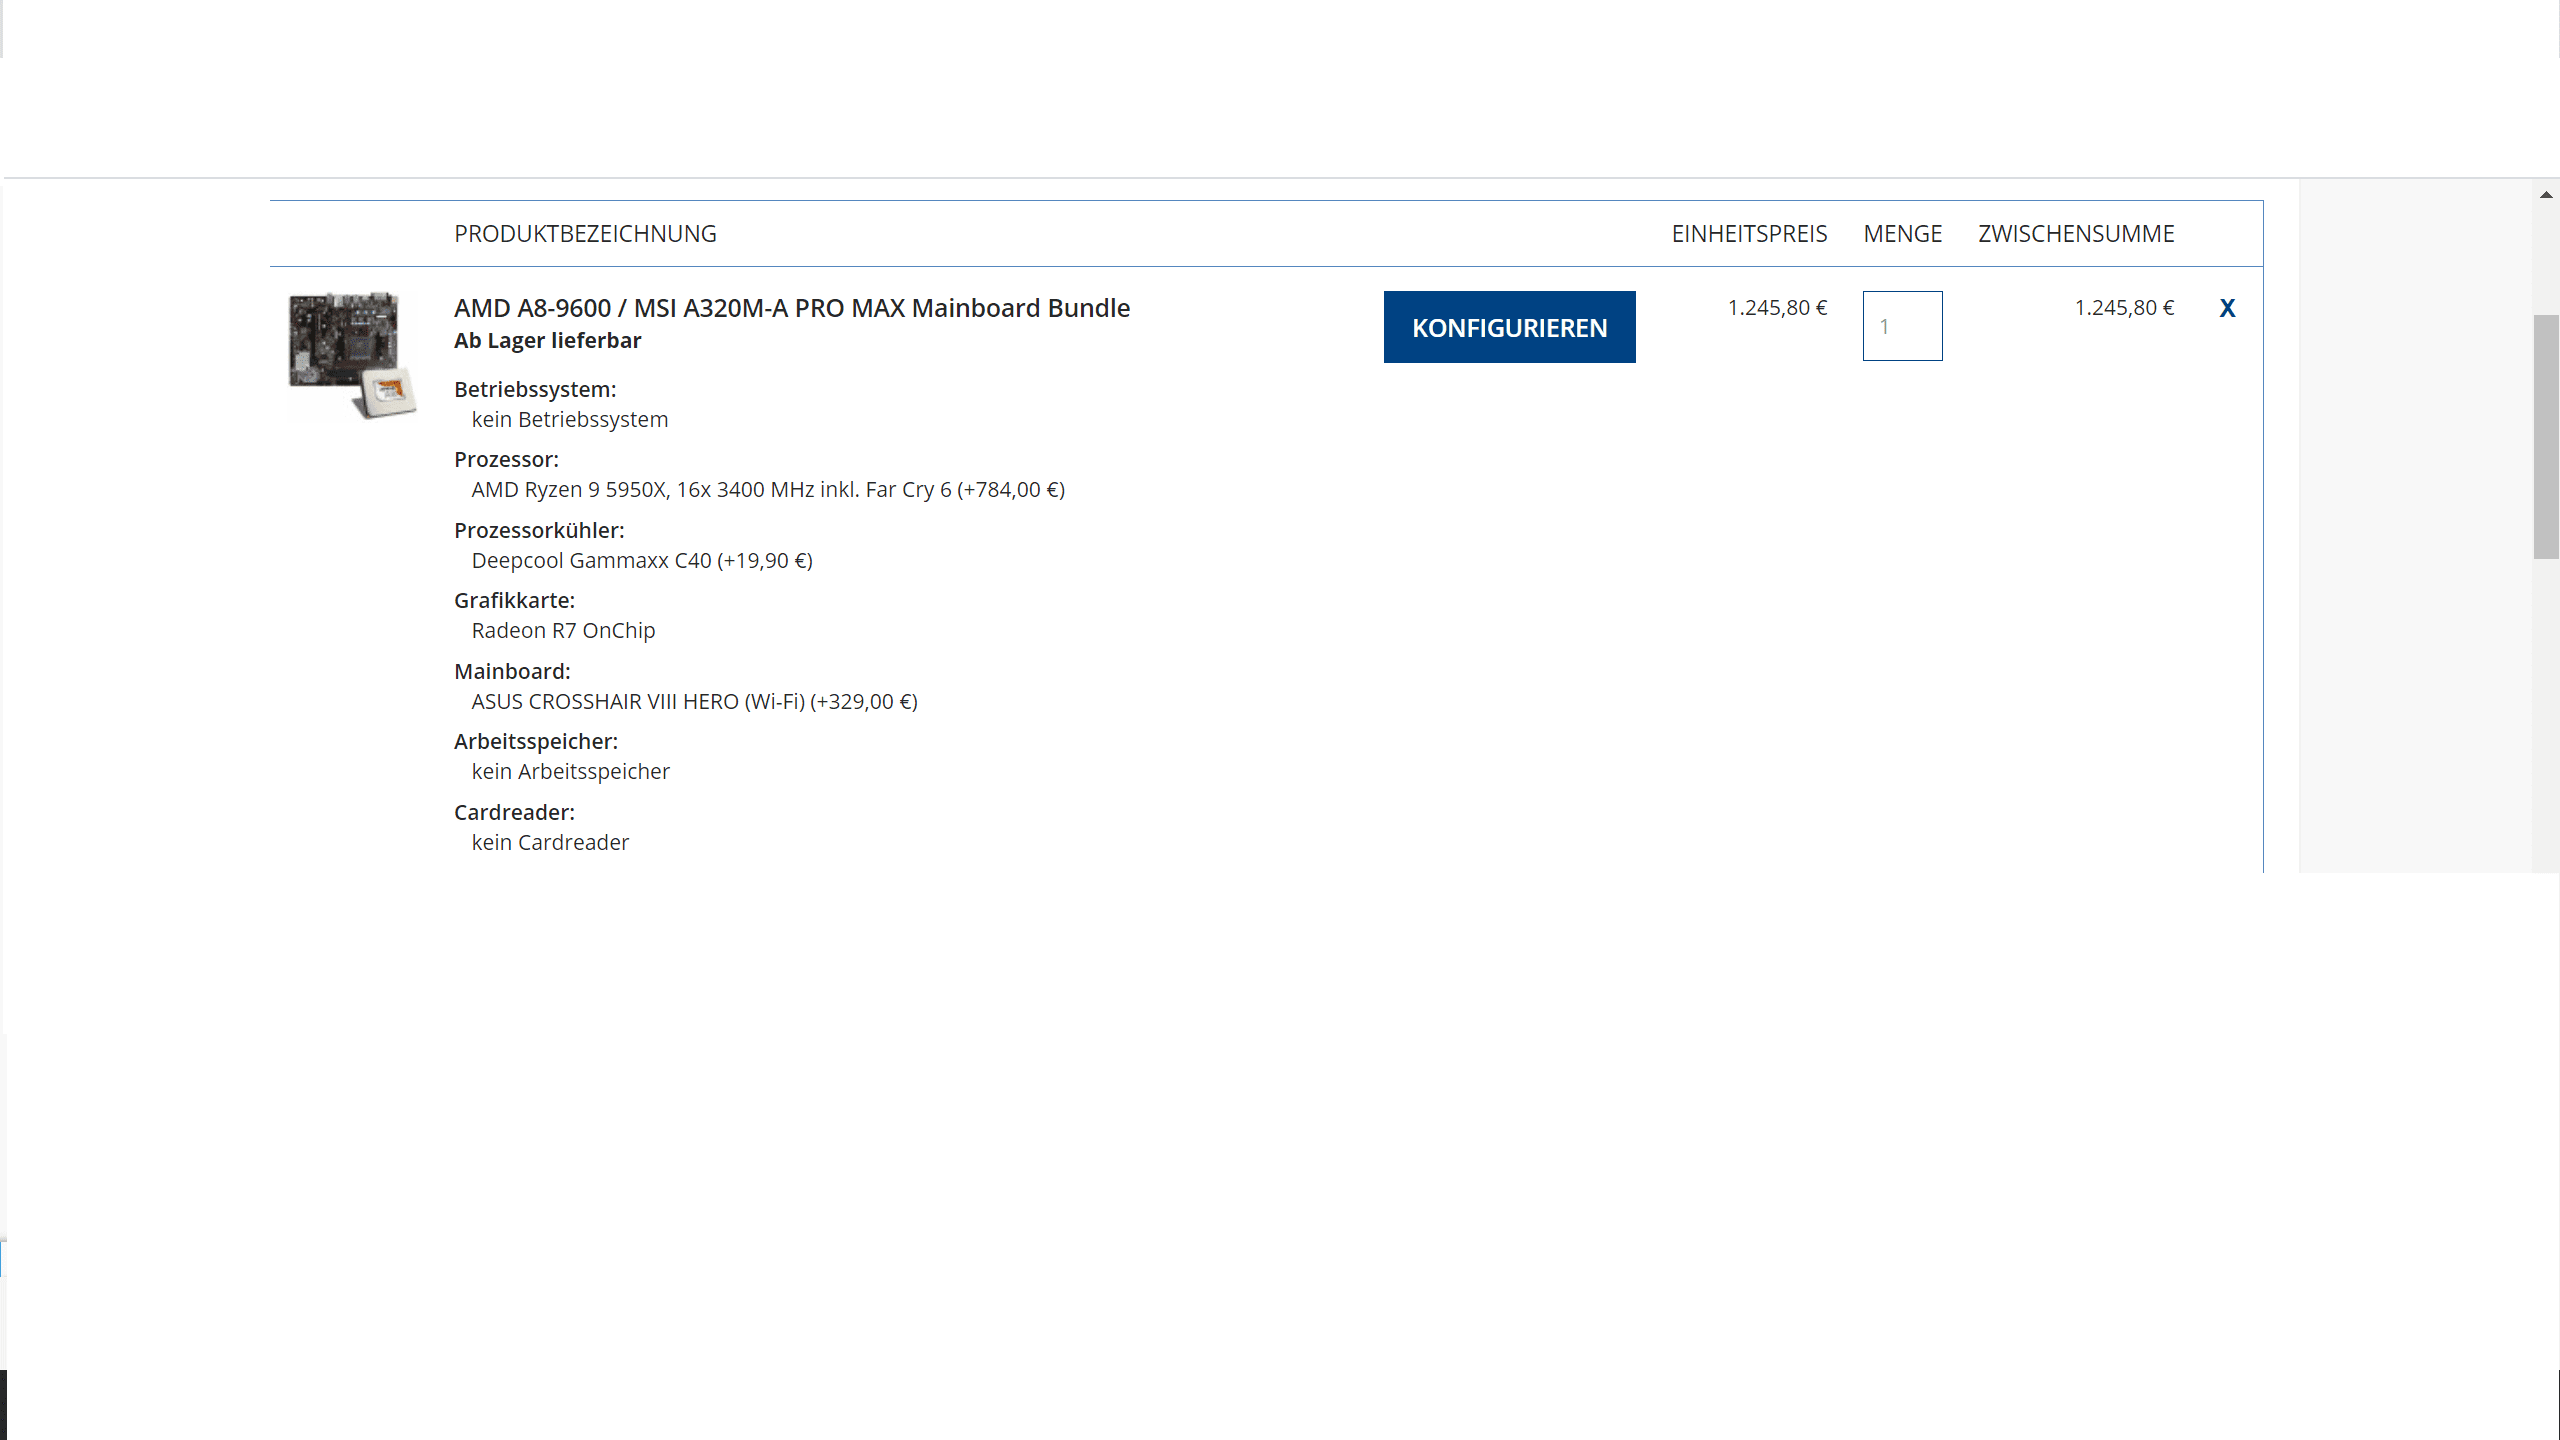Click the unit price 1.245,80 € under Einheitspreis
This screenshot has height=1440, width=2560.
click(x=1777, y=309)
